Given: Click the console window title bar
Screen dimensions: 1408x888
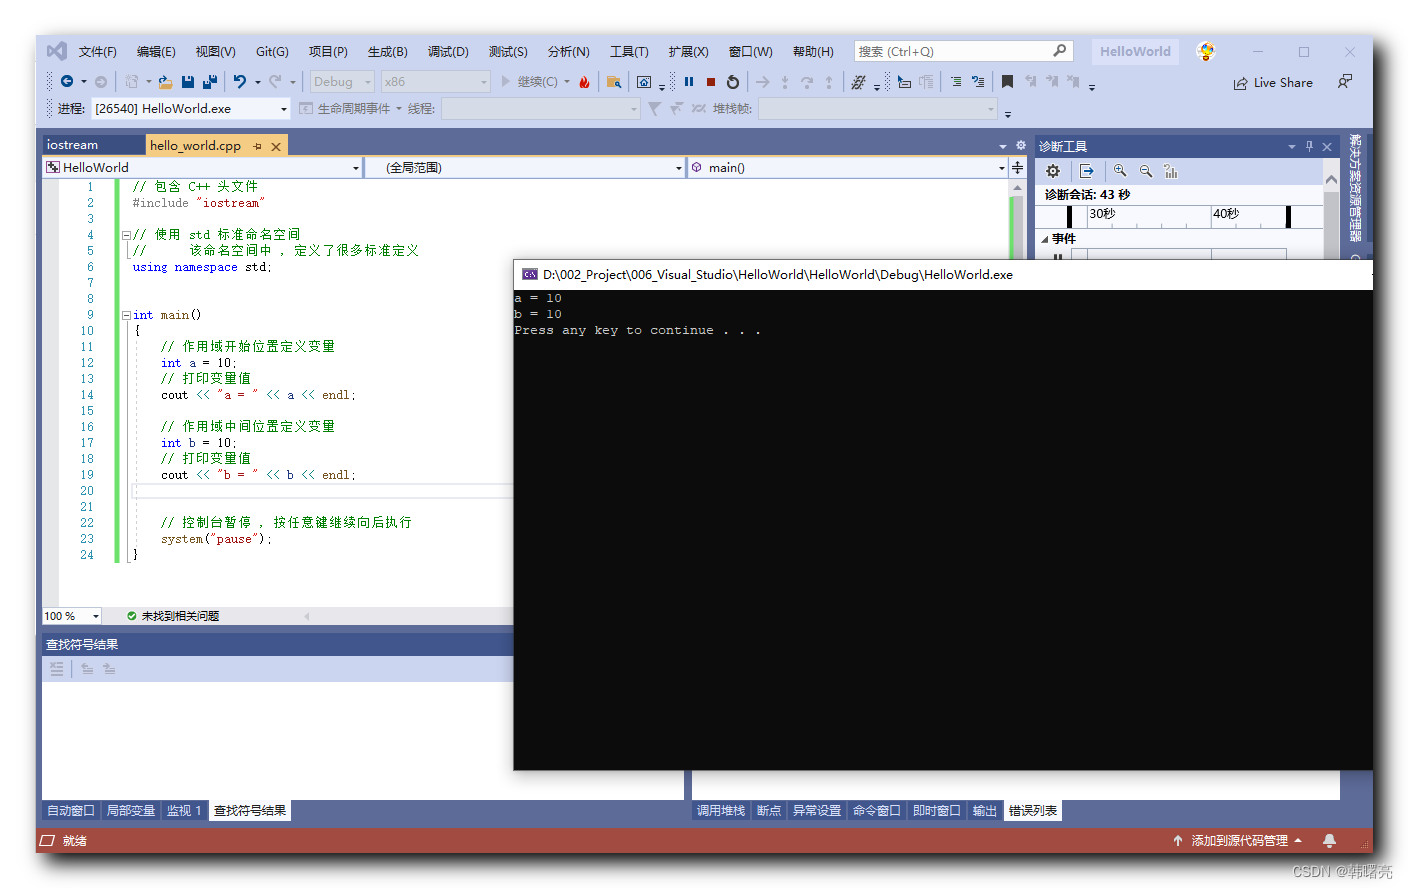Looking at the screenshot, I should [943, 275].
